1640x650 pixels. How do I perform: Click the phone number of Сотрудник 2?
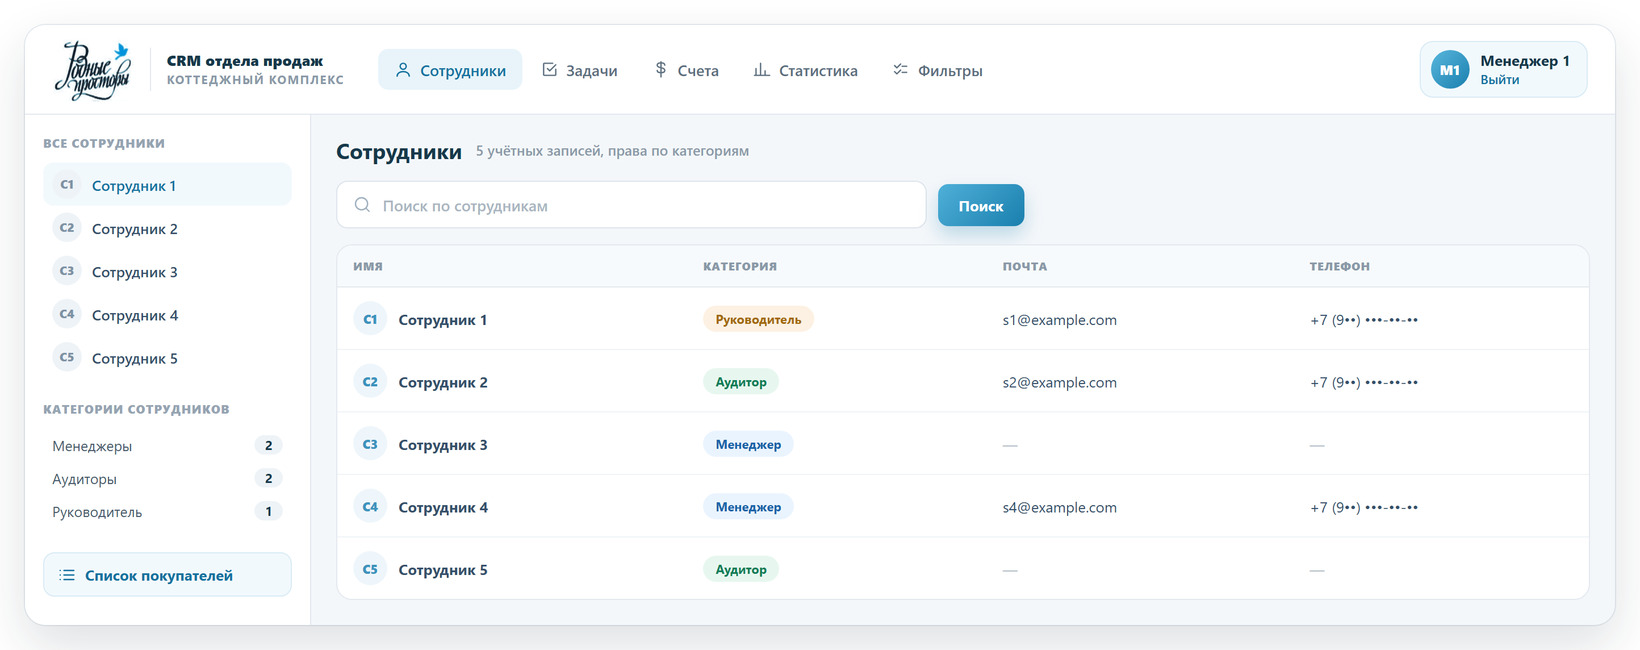1364,382
